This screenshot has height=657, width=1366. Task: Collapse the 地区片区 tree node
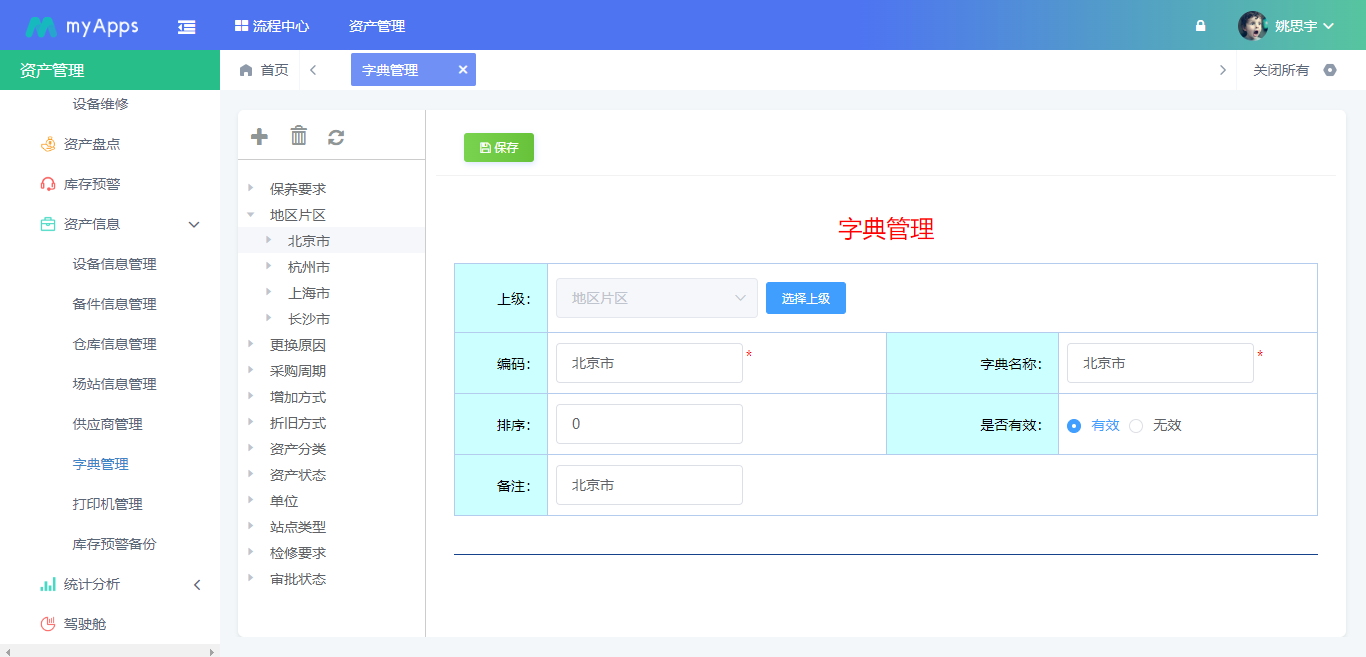(251, 214)
